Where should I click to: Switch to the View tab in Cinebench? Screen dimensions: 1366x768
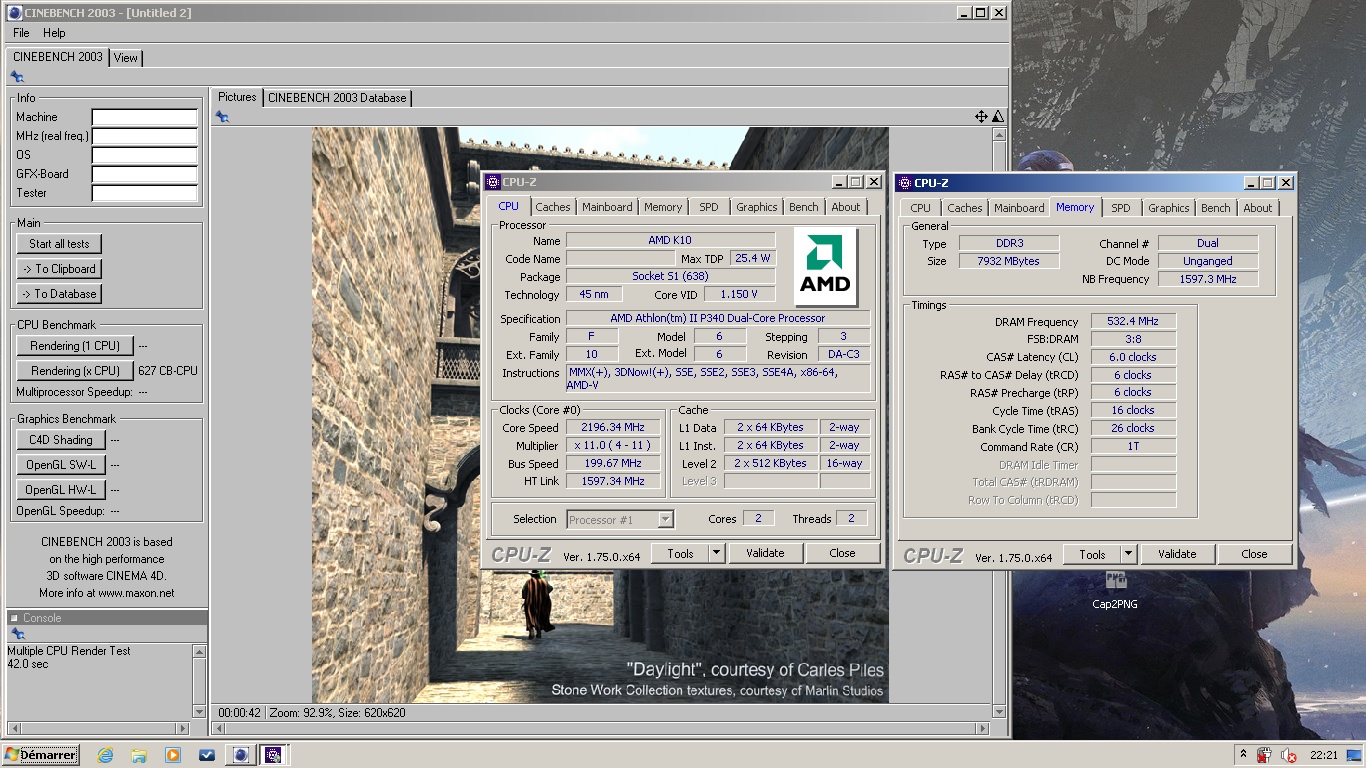(126, 58)
